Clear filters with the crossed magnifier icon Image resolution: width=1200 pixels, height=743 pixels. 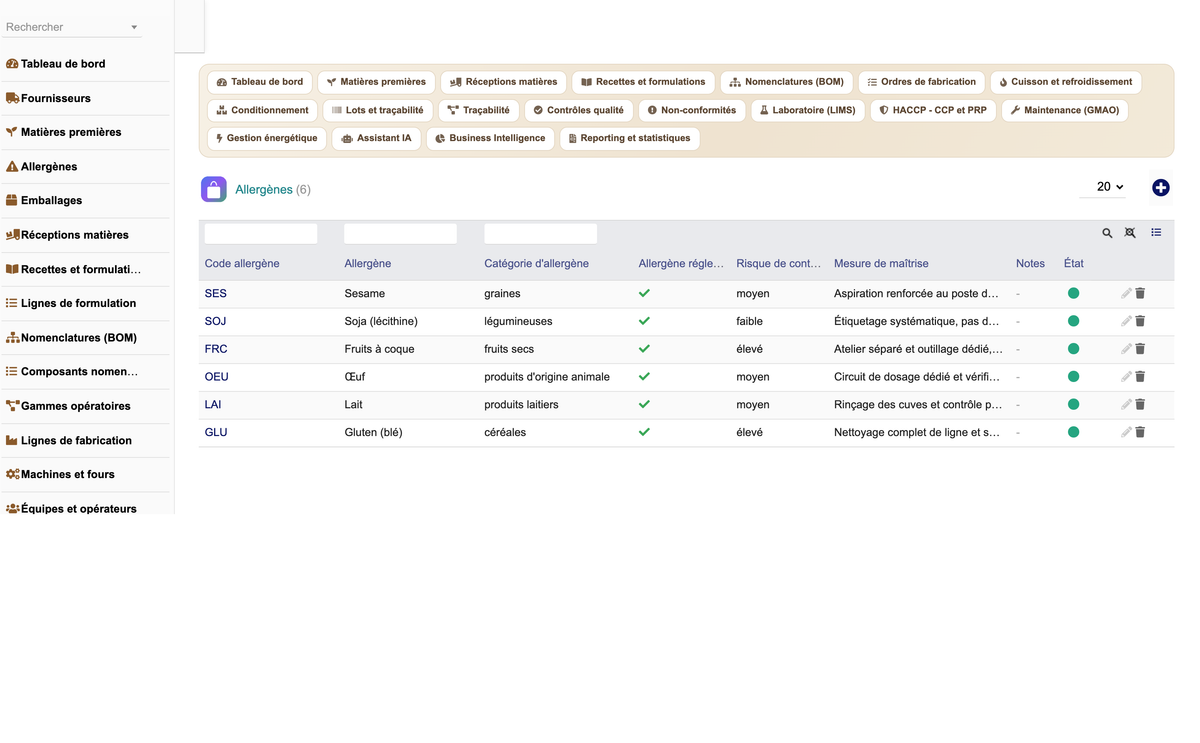(x=1130, y=233)
